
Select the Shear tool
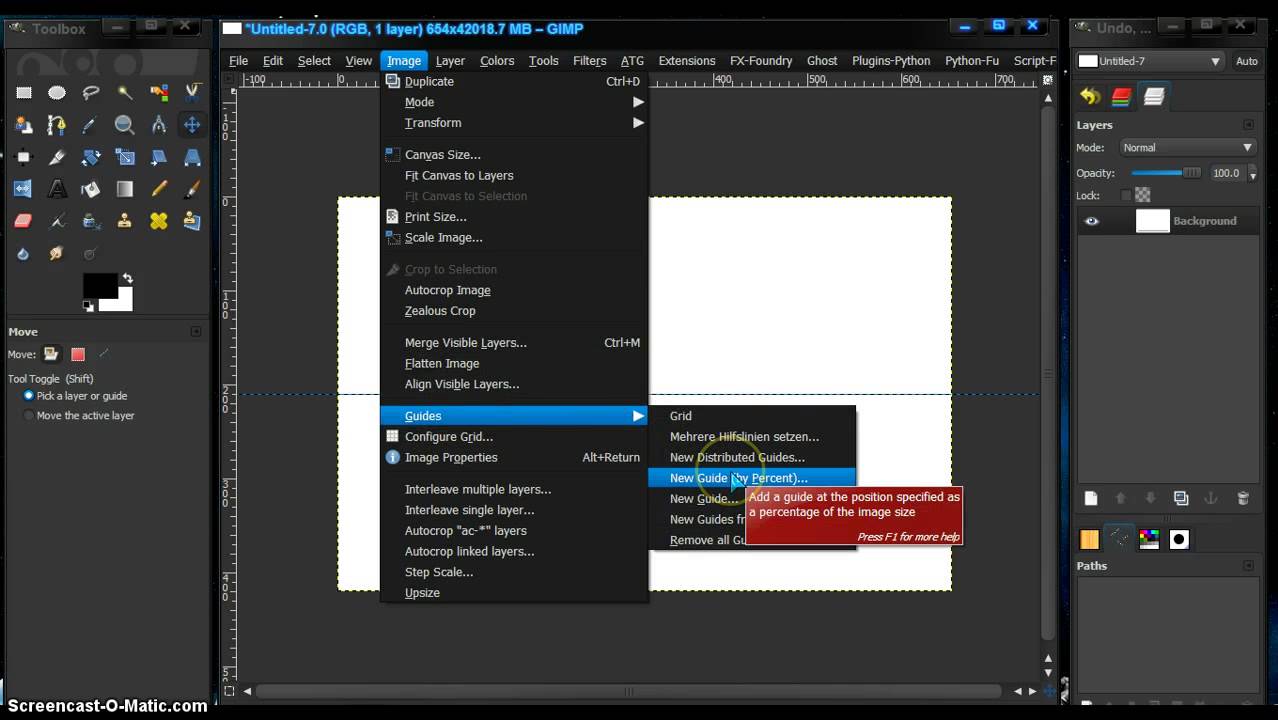(159, 157)
